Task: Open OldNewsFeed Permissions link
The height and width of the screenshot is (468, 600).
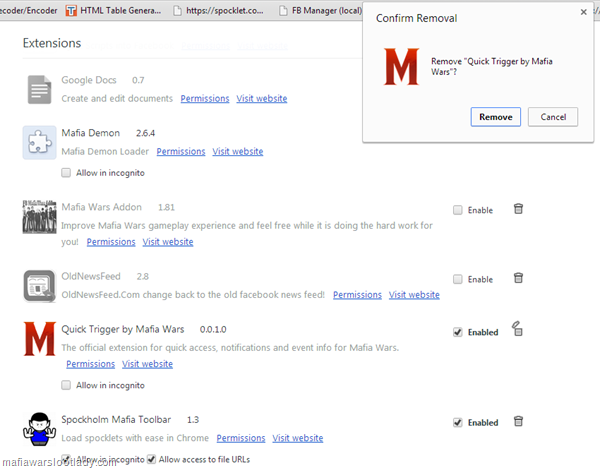Action: click(357, 295)
